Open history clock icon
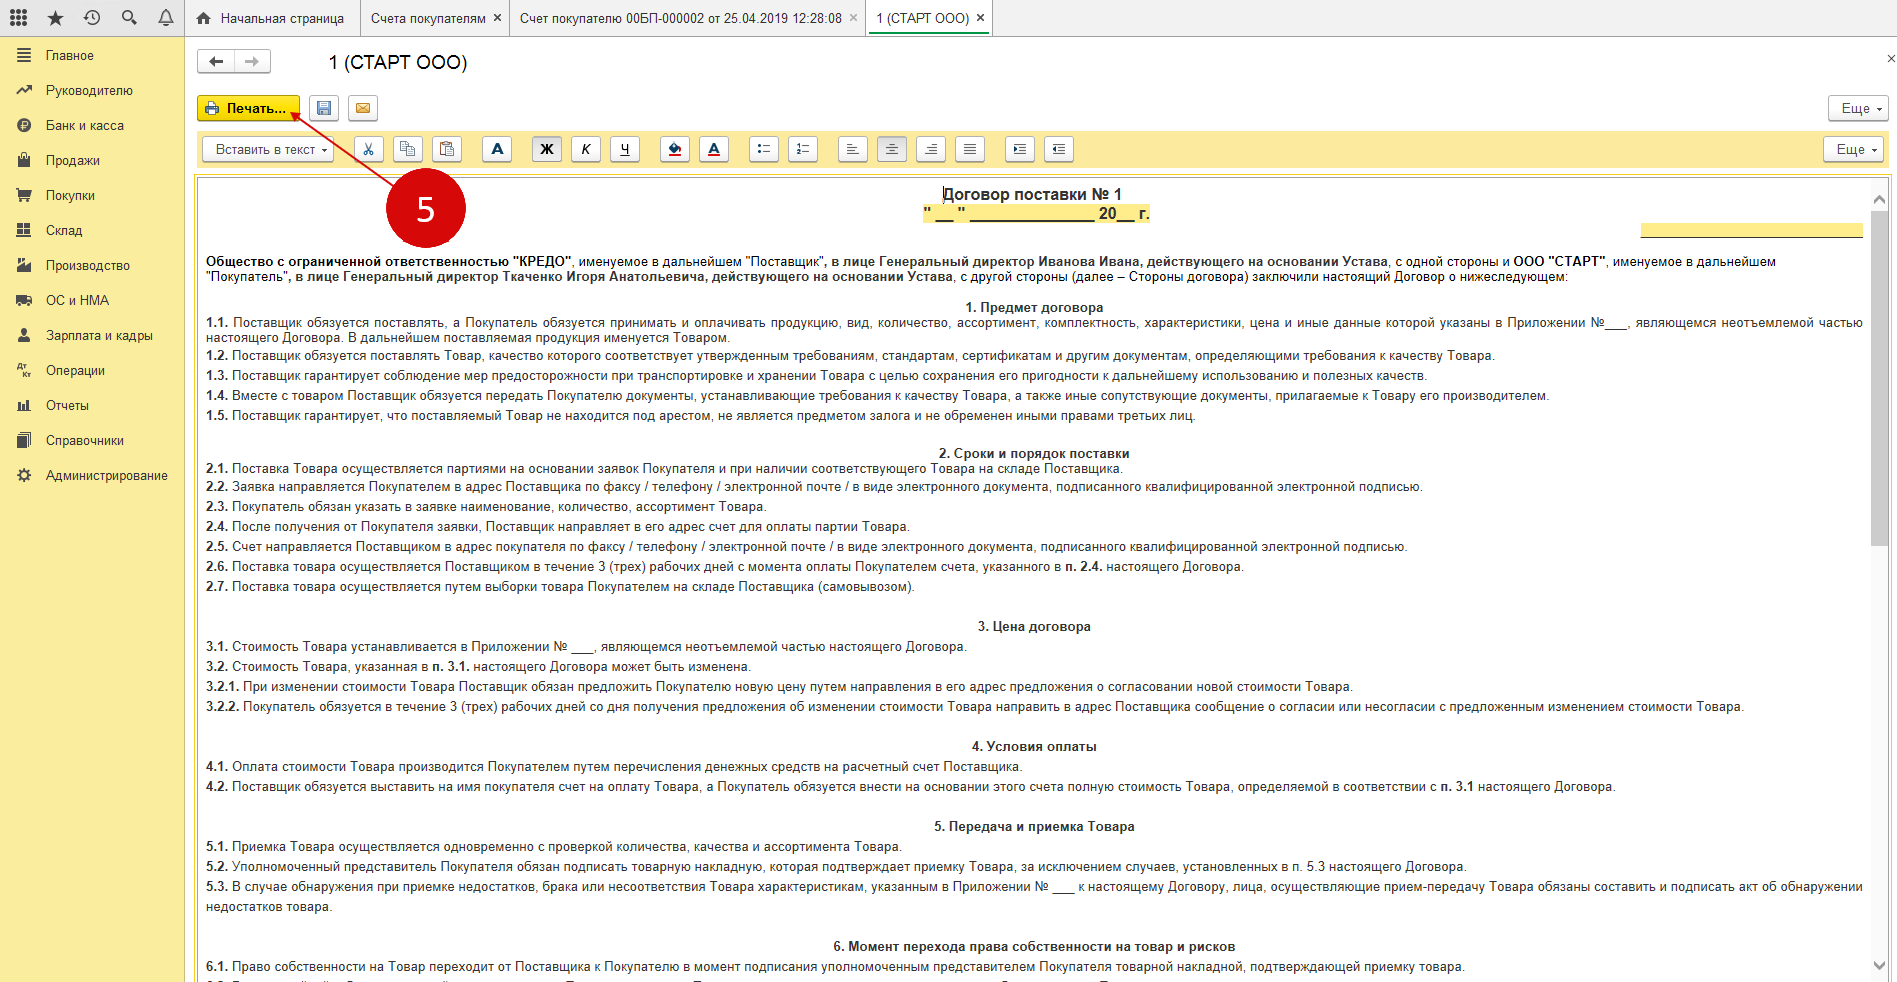 [x=92, y=18]
